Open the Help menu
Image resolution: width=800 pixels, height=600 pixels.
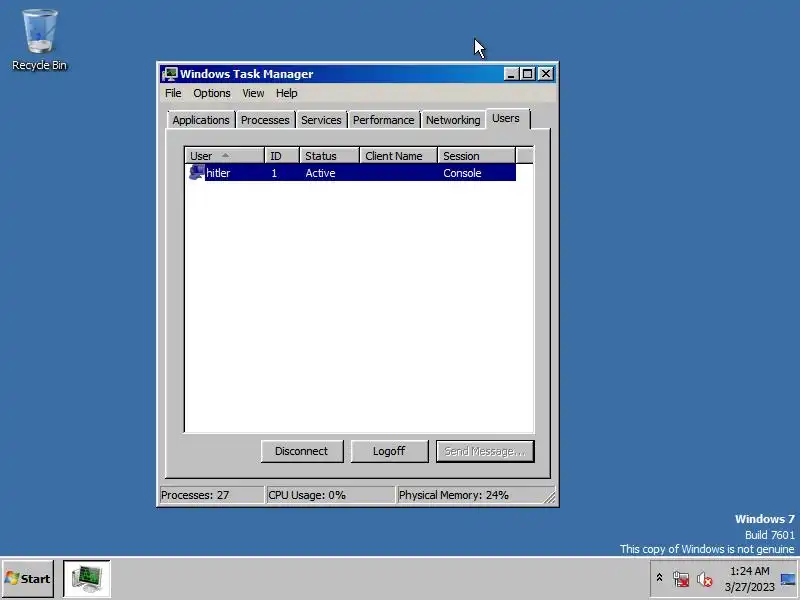(x=286, y=93)
